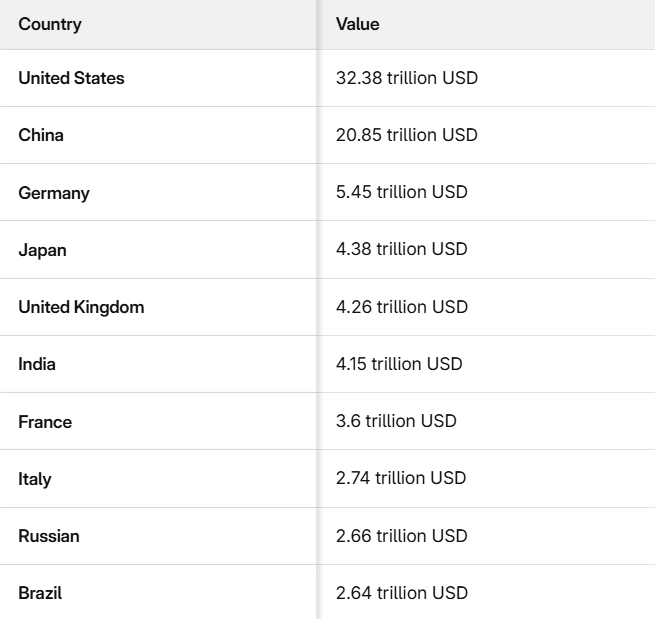This screenshot has height=619, width=655.
Task: Click the Brazil row label
Action: [x=40, y=593]
